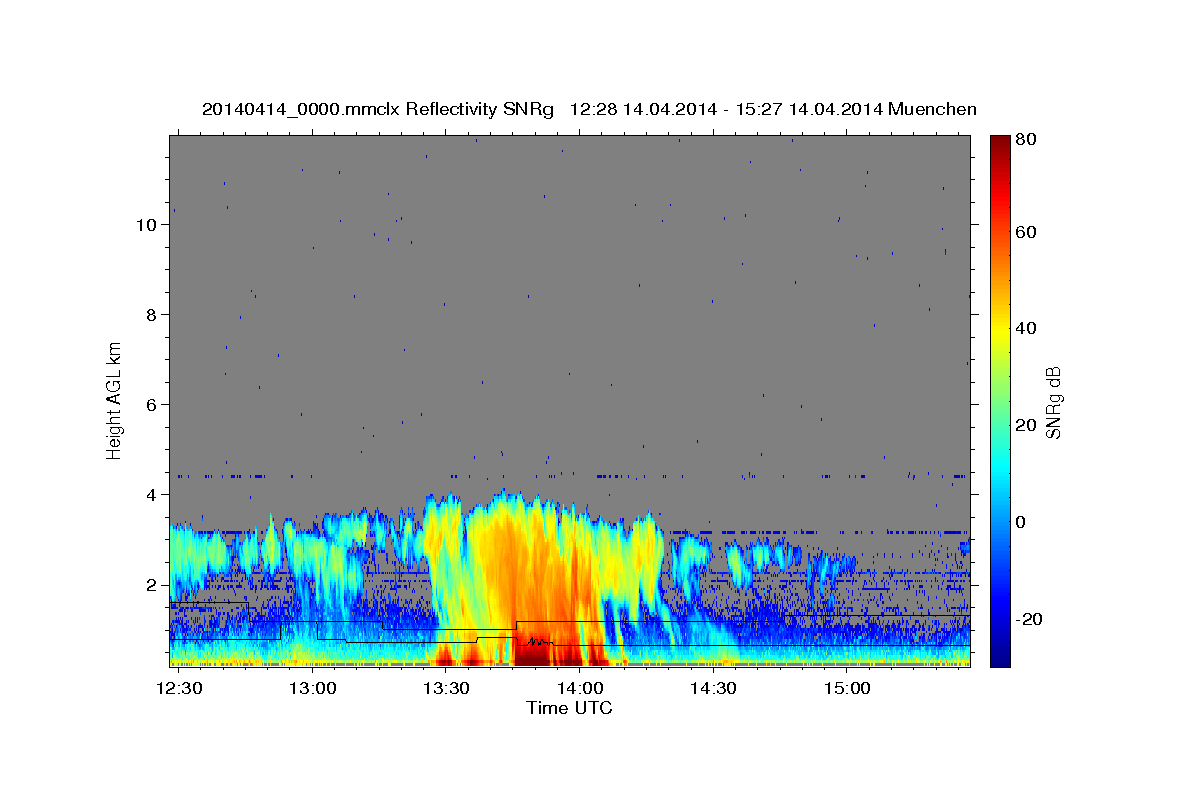The image size is (1200, 800).
Task: Click the height tick label 6
Action: click(x=151, y=405)
